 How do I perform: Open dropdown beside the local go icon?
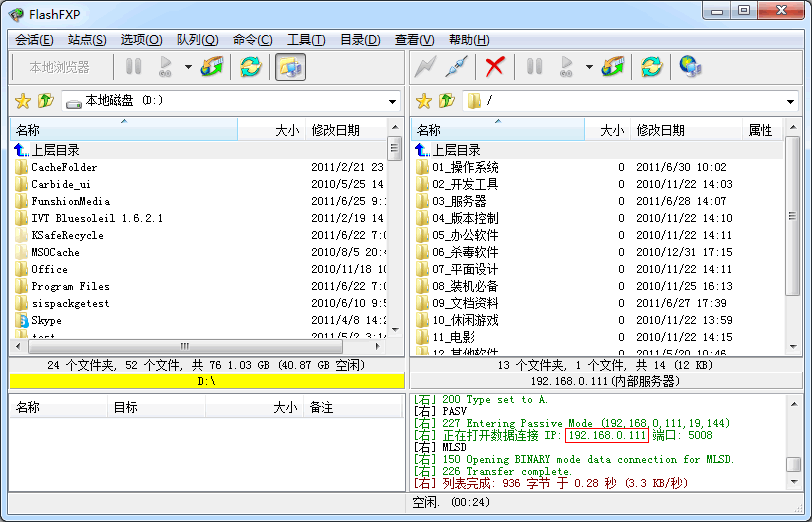coord(188,67)
